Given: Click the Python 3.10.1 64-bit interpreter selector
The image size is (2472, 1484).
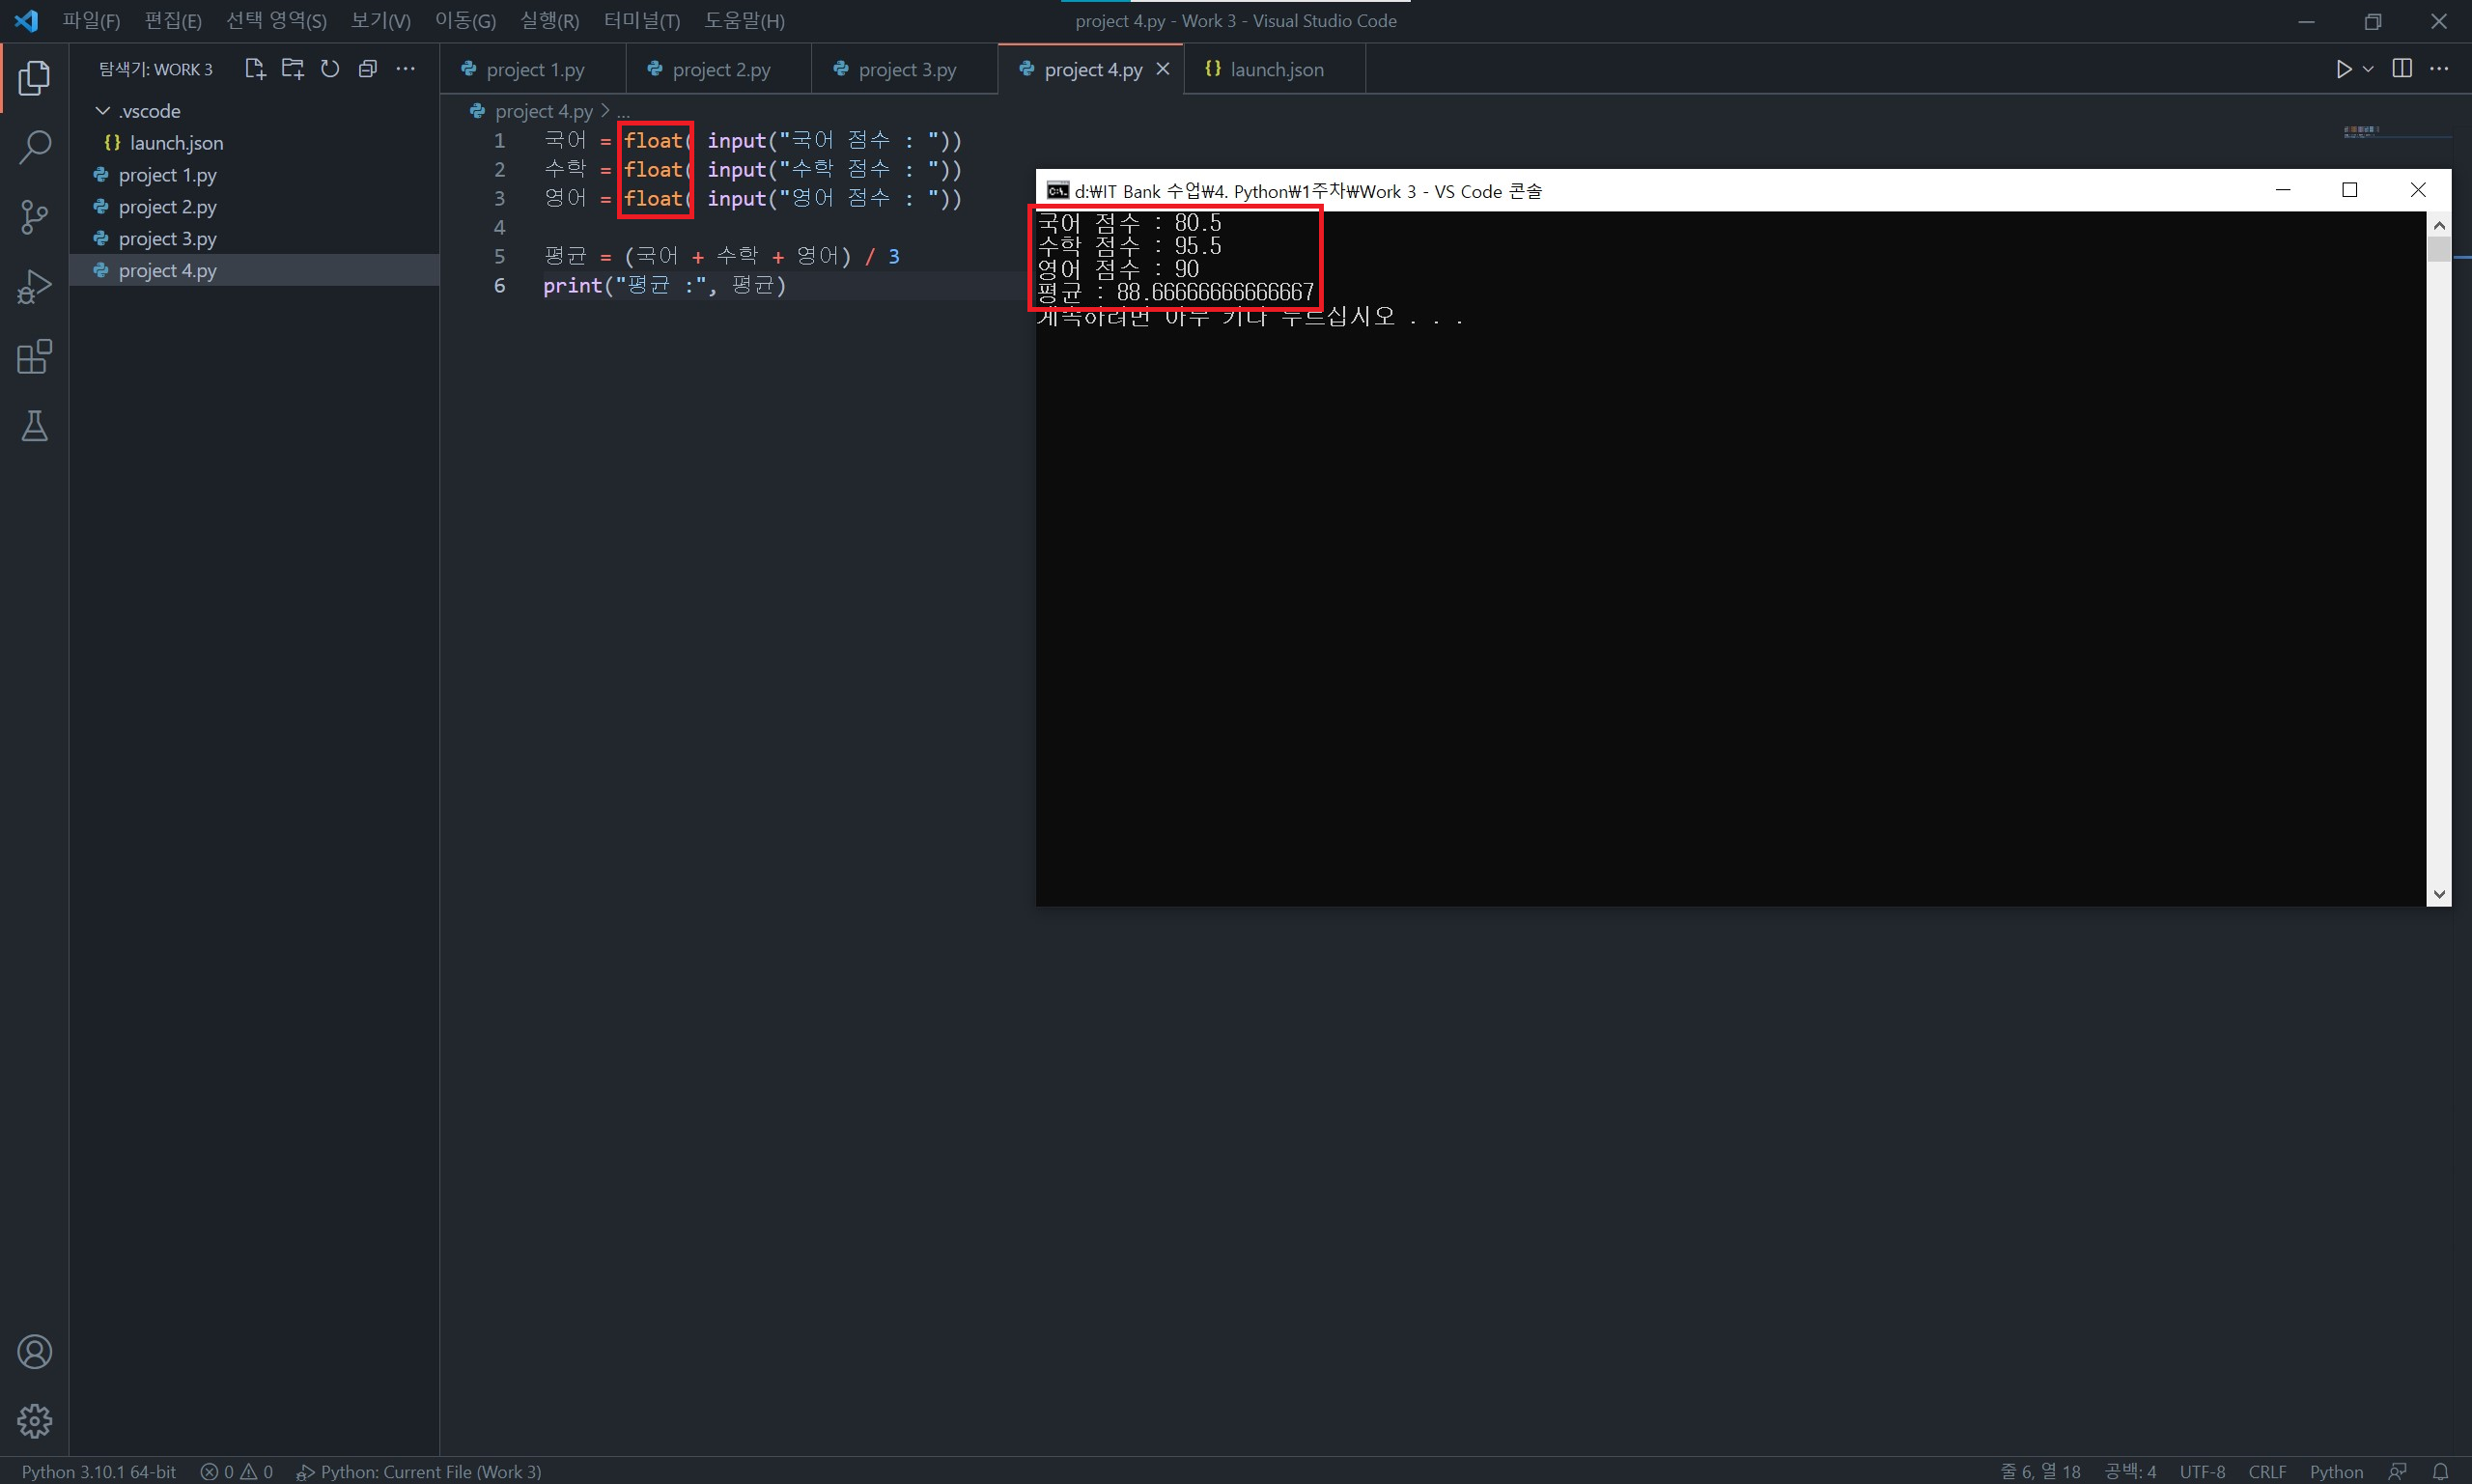Looking at the screenshot, I should pyautogui.click(x=99, y=1471).
